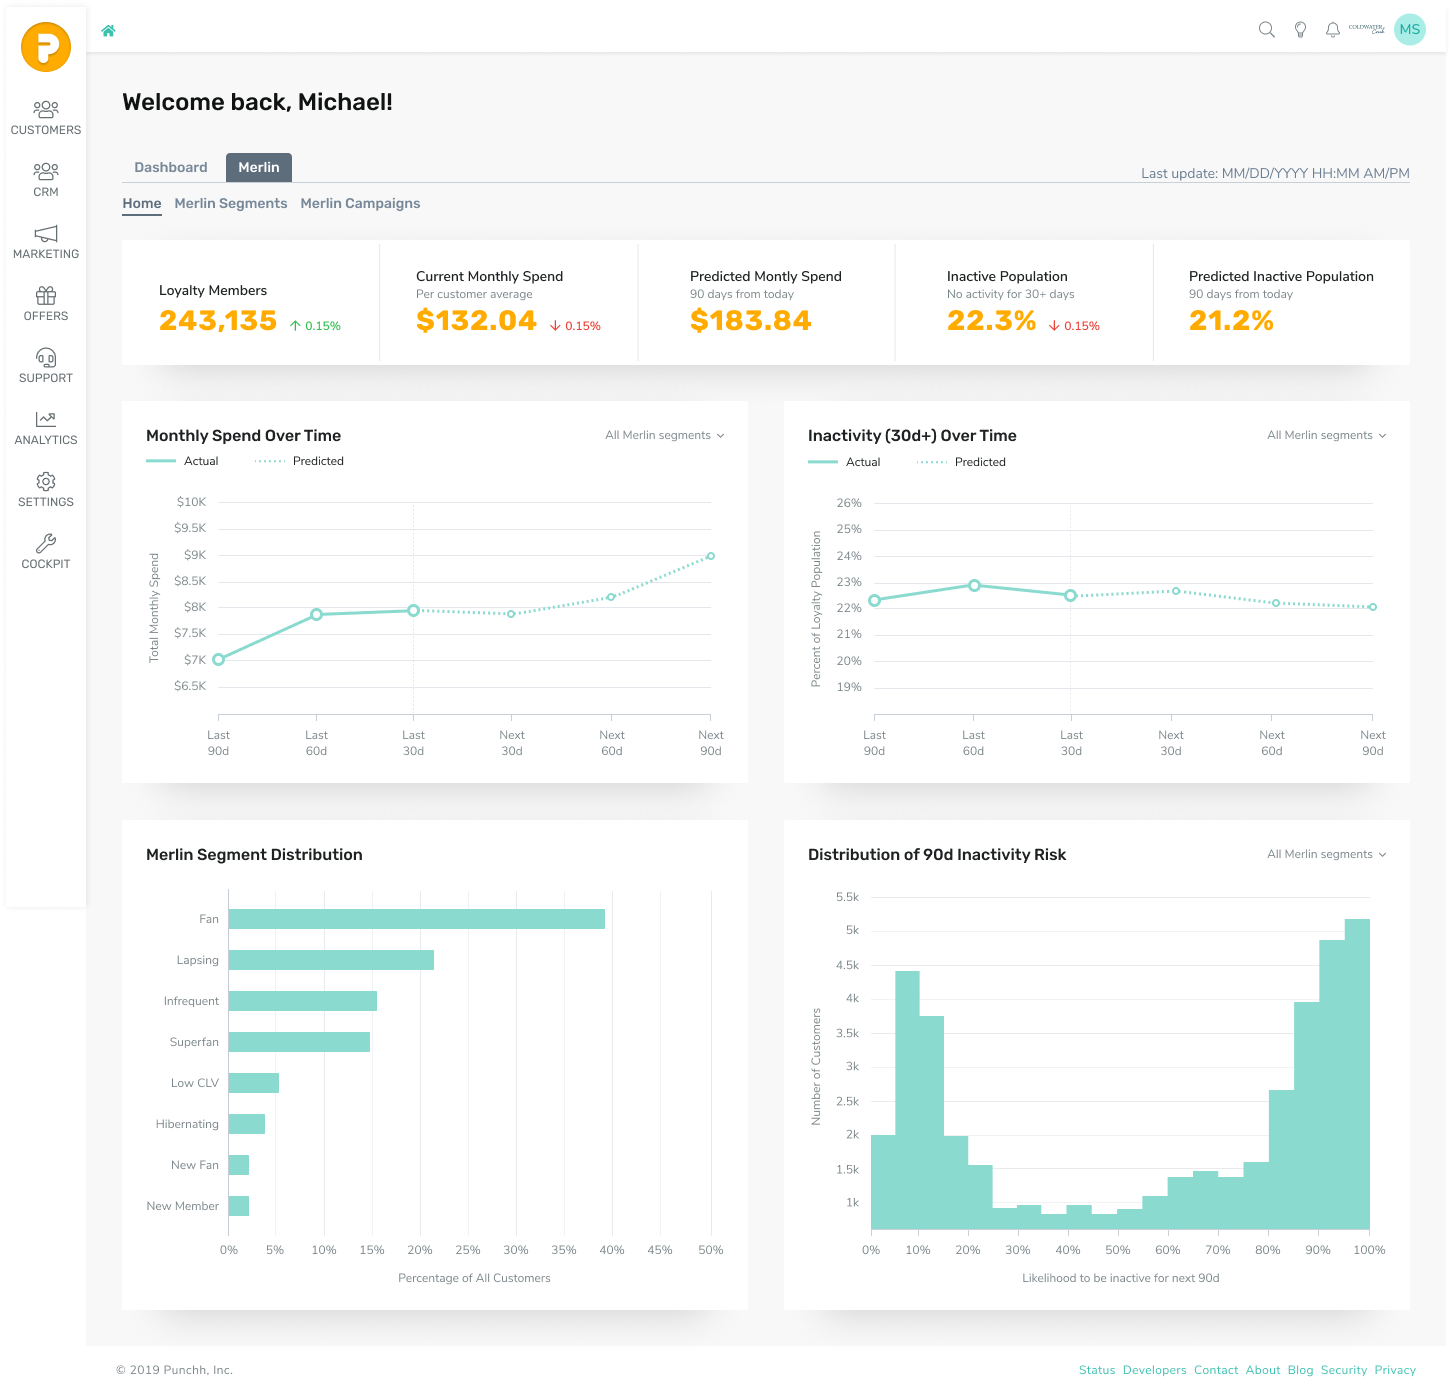Open the Merlin Campaigns tab
This screenshot has height=1394, width=1450.
click(x=360, y=203)
